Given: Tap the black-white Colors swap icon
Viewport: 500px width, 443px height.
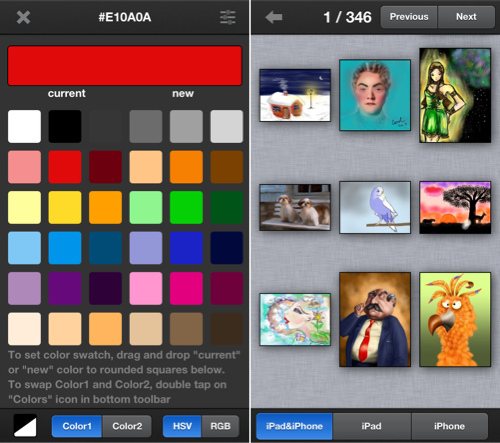Looking at the screenshot, I should pos(25,426).
